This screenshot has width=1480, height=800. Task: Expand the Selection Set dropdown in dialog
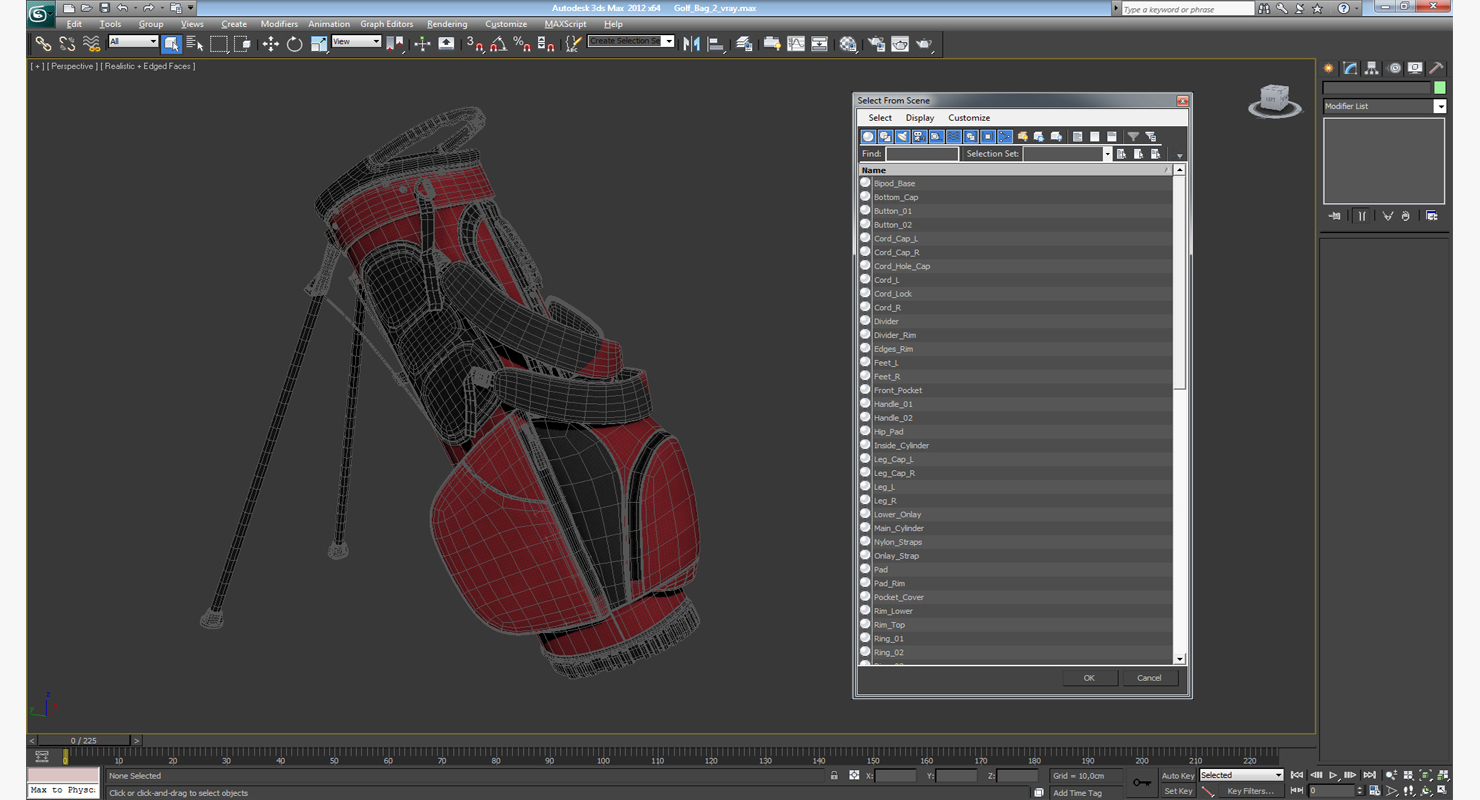[x=1107, y=154]
